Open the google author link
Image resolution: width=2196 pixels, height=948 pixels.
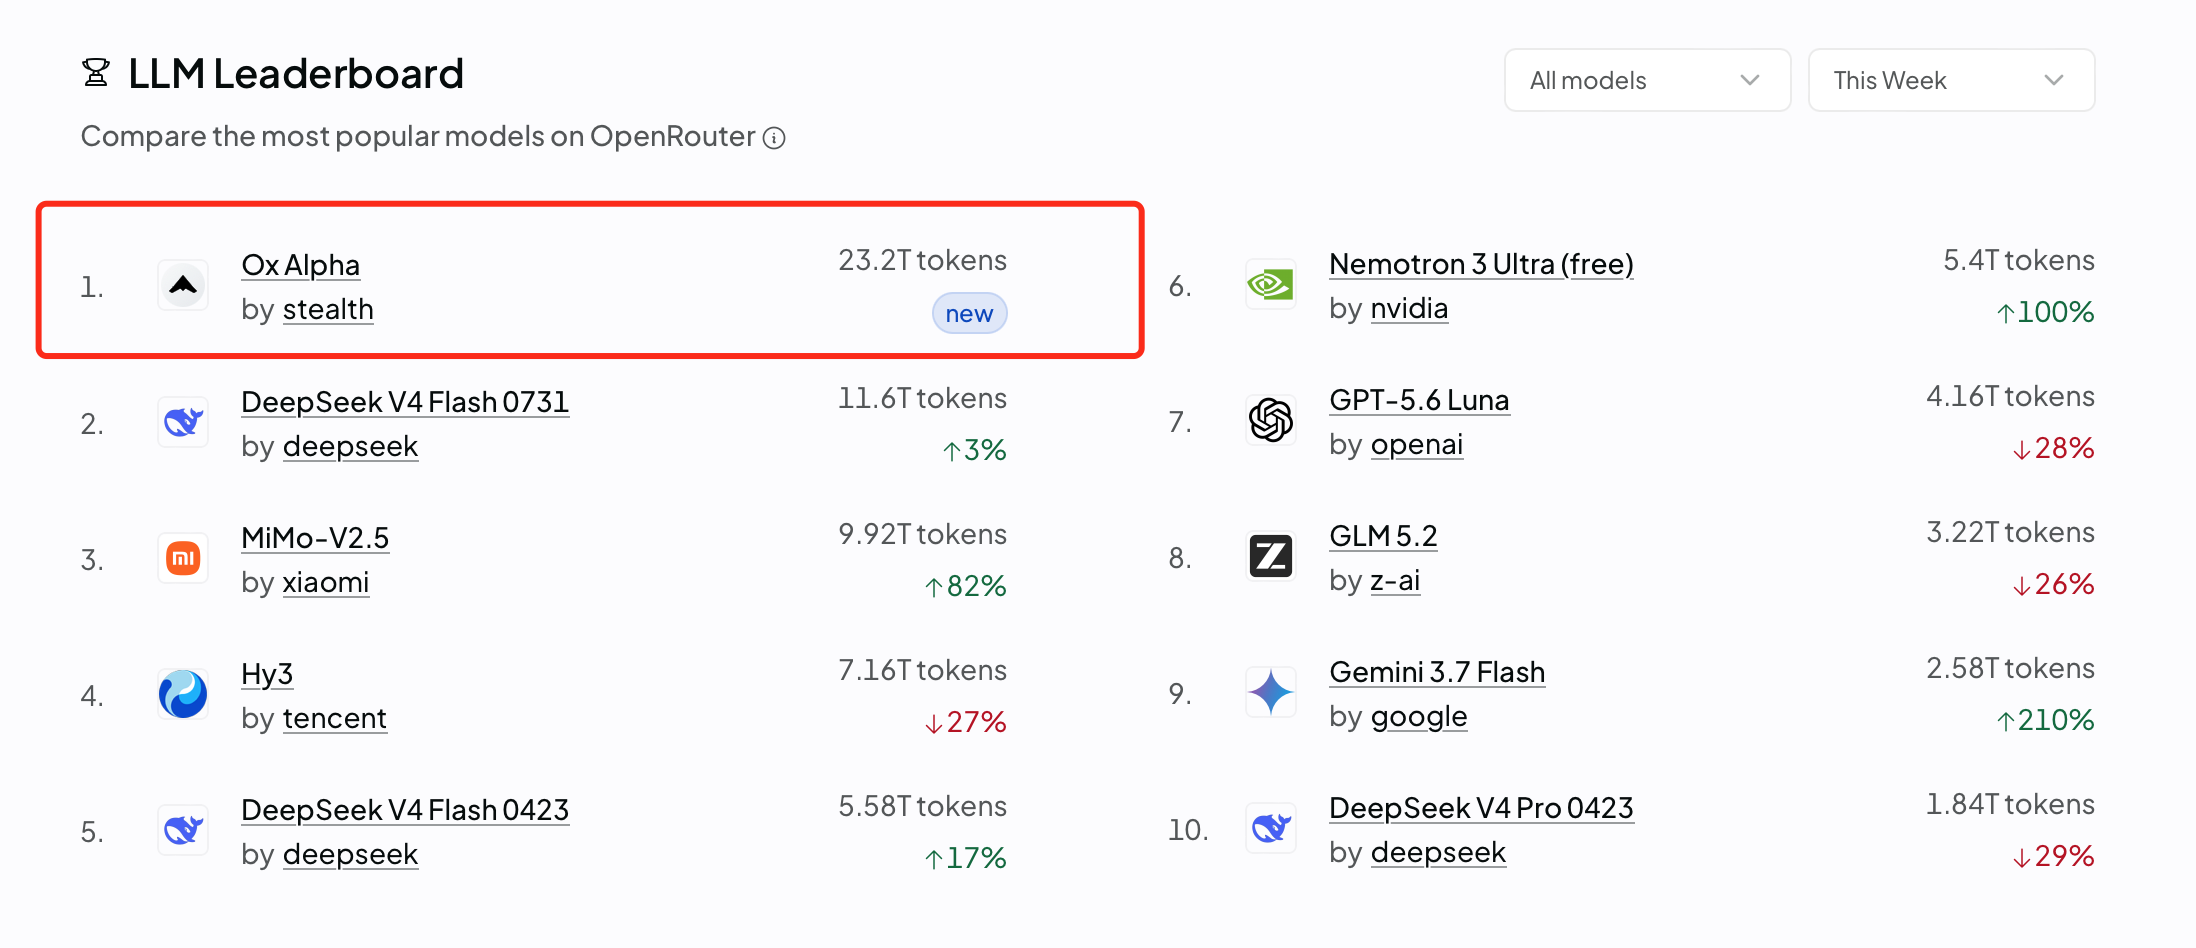coord(1419,716)
